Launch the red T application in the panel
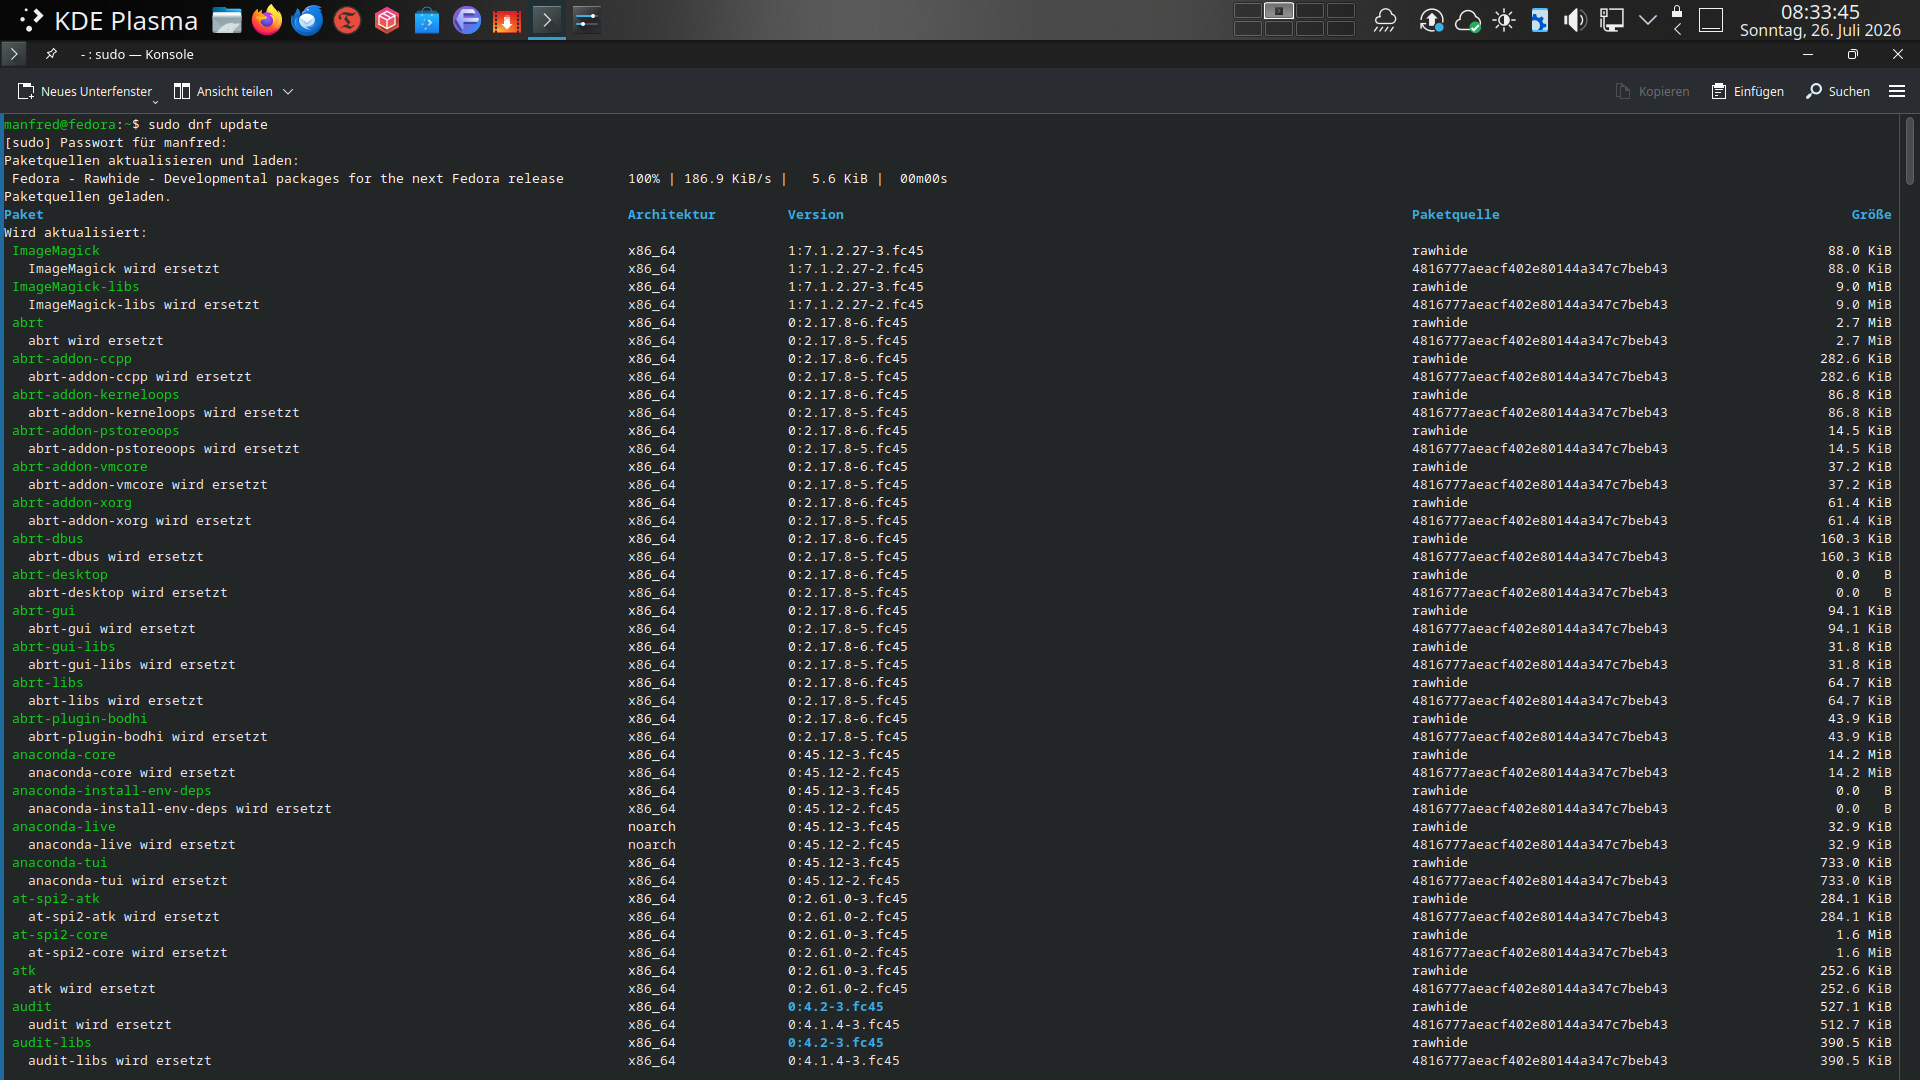Image resolution: width=1920 pixels, height=1080 pixels. [x=347, y=20]
